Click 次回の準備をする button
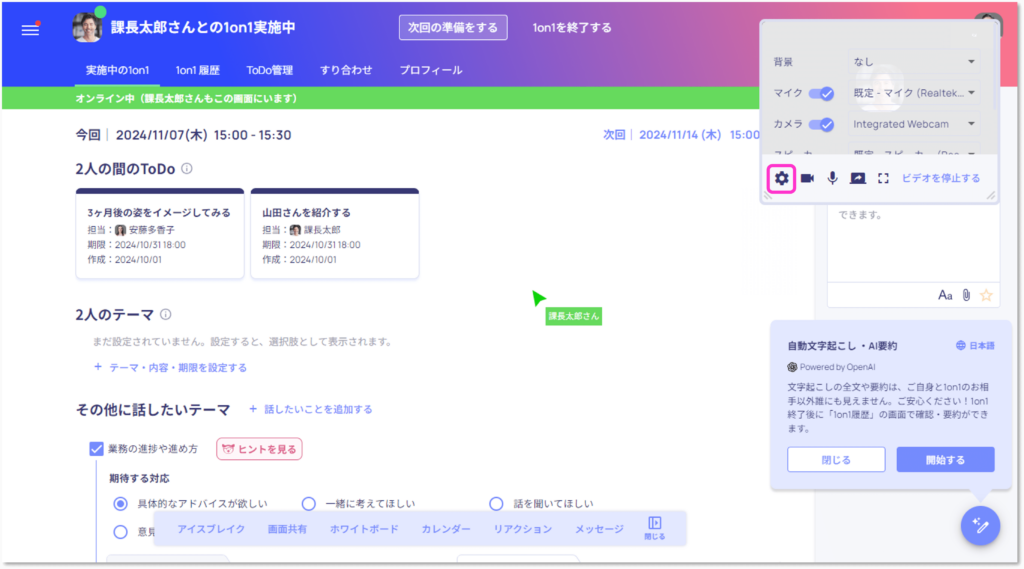The width and height of the screenshot is (1024, 569). (x=453, y=27)
